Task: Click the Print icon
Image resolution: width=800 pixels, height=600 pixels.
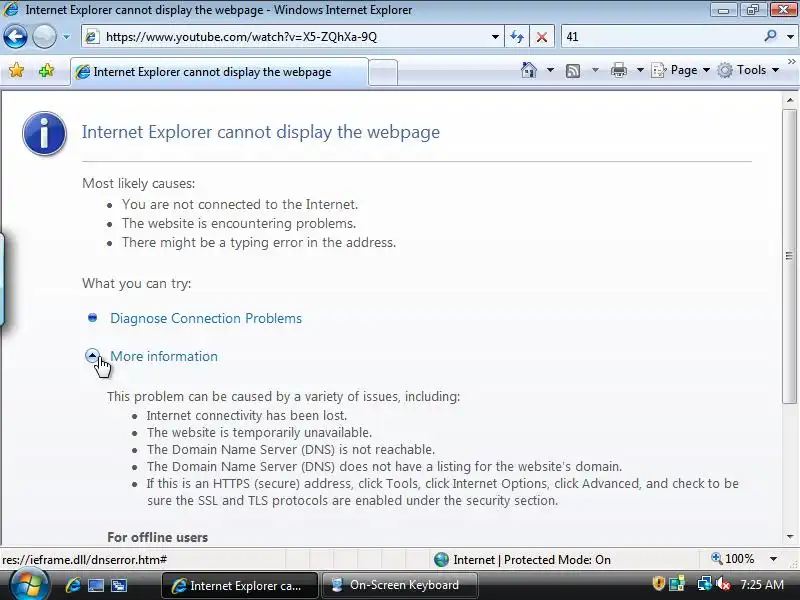Action: 618,70
